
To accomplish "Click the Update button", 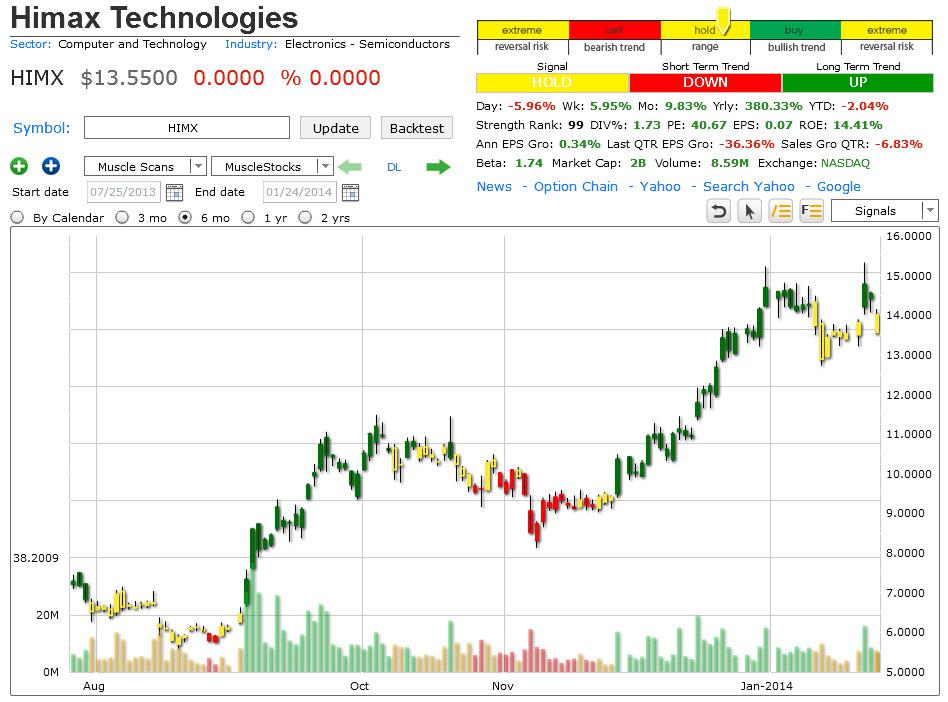I will (335, 128).
